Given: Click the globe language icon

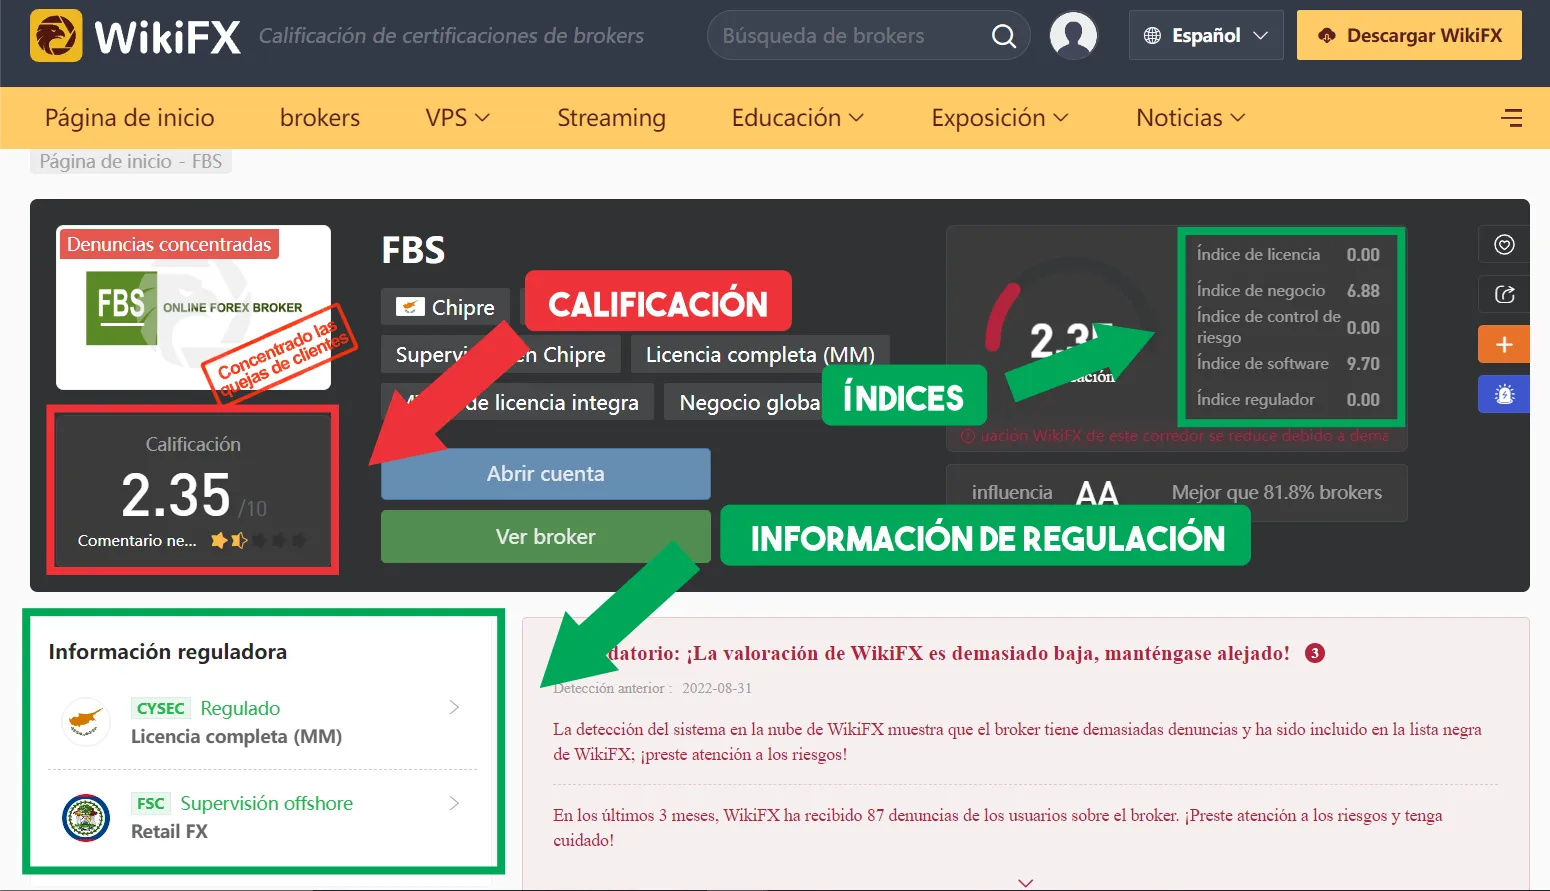Looking at the screenshot, I should coord(1152,36).
